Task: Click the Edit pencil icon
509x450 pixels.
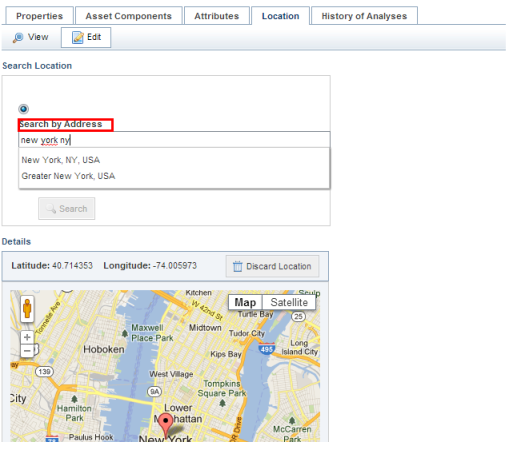Action: pos(78,37)
